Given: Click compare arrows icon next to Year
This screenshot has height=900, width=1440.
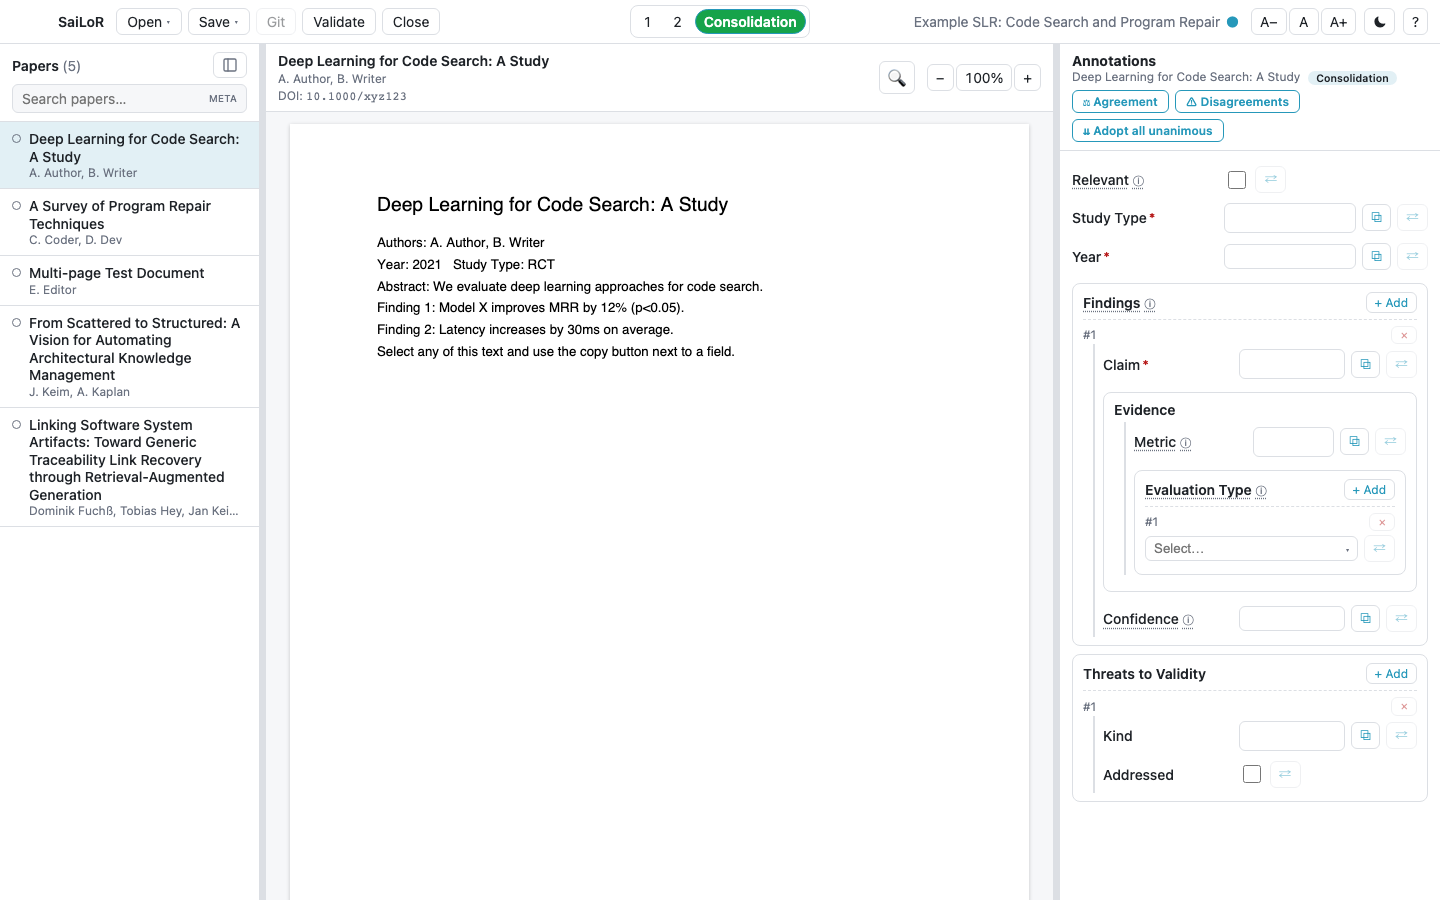Looking at the screenshot, I should pos(1412,256).
